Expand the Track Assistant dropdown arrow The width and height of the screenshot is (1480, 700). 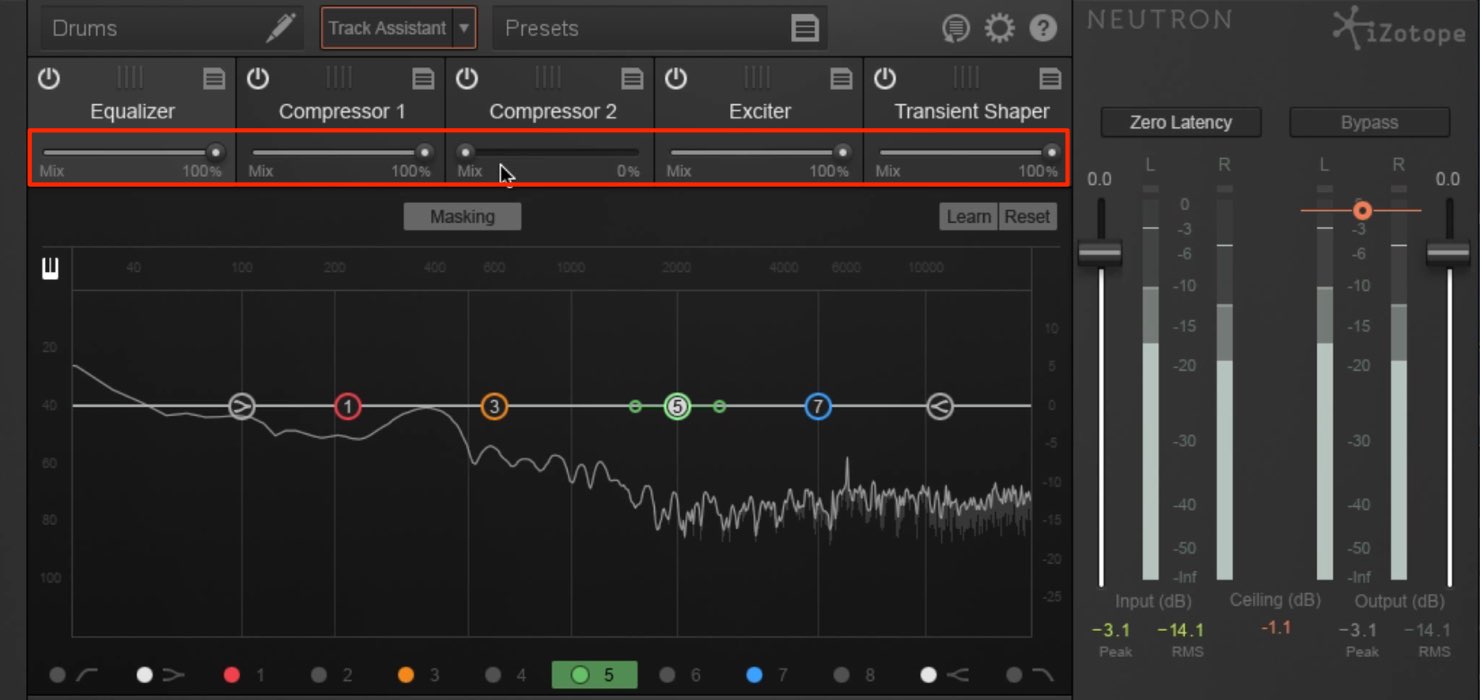[464, 28]
